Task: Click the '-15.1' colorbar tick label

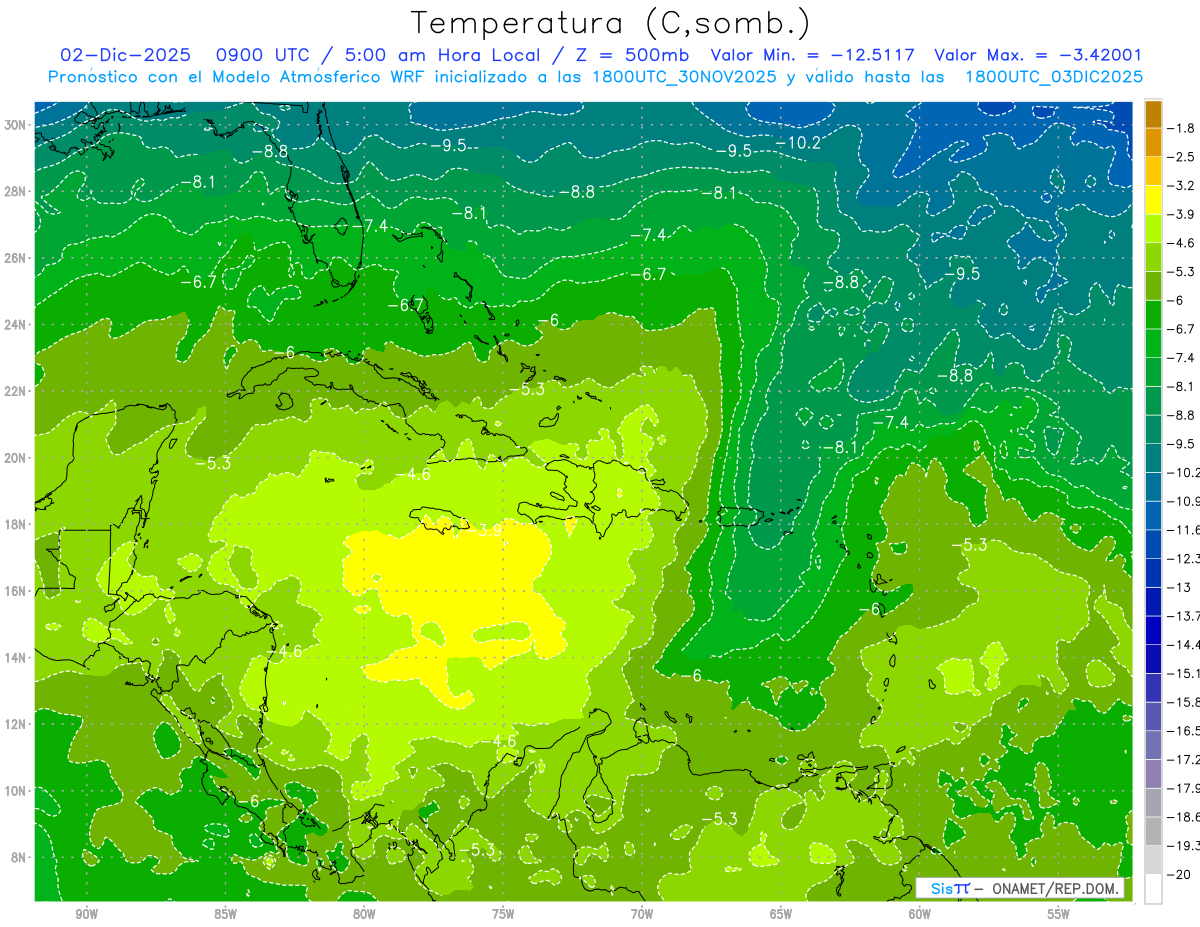Action: click(1182, 673)
